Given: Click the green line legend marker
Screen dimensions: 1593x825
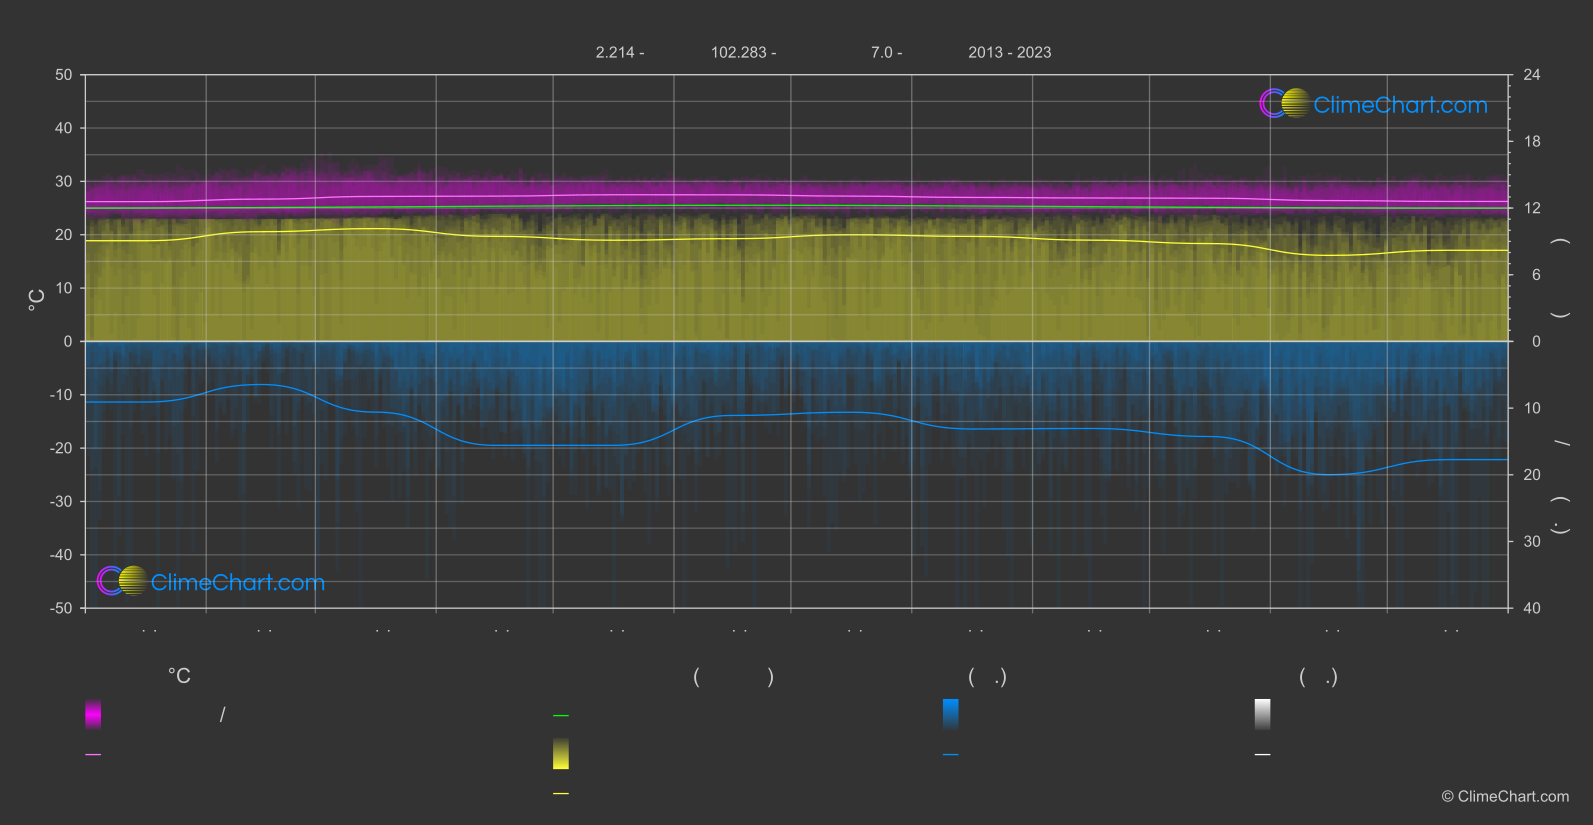Looking at the screenshot, I should coord(561,716).
